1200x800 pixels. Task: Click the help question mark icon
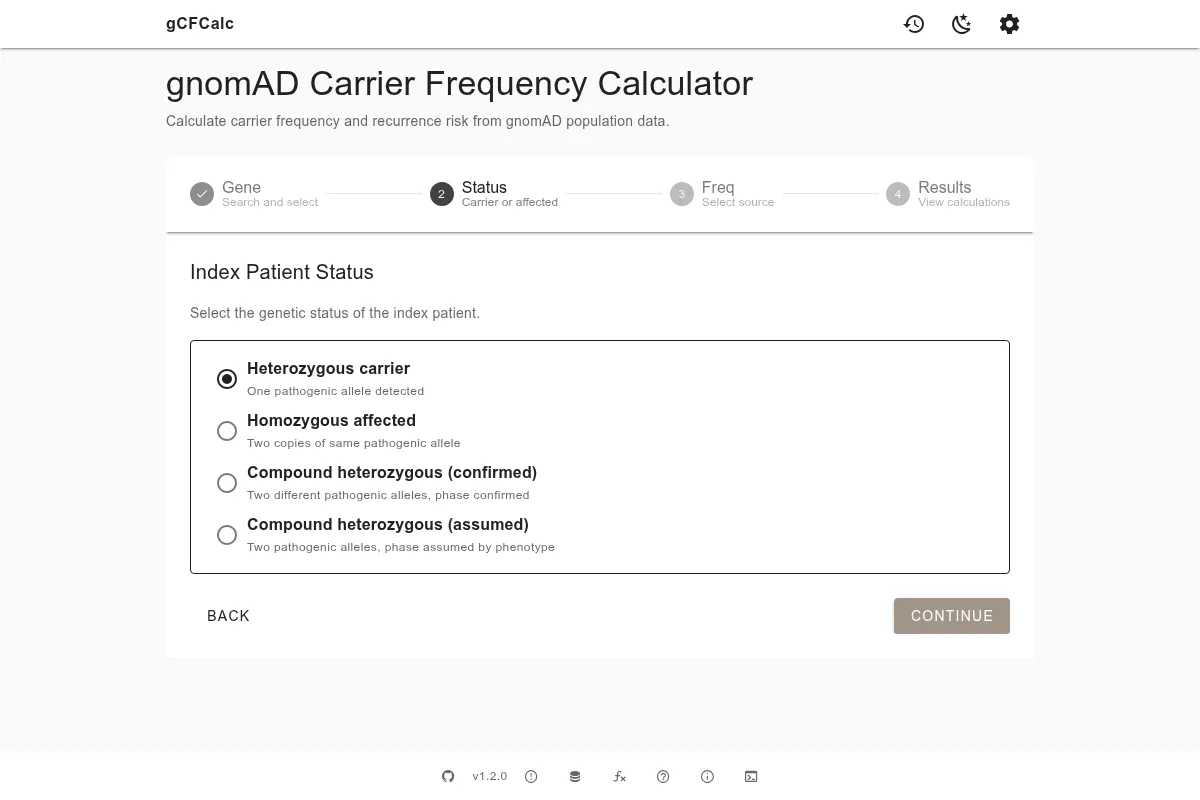click(x=663, y=776)
